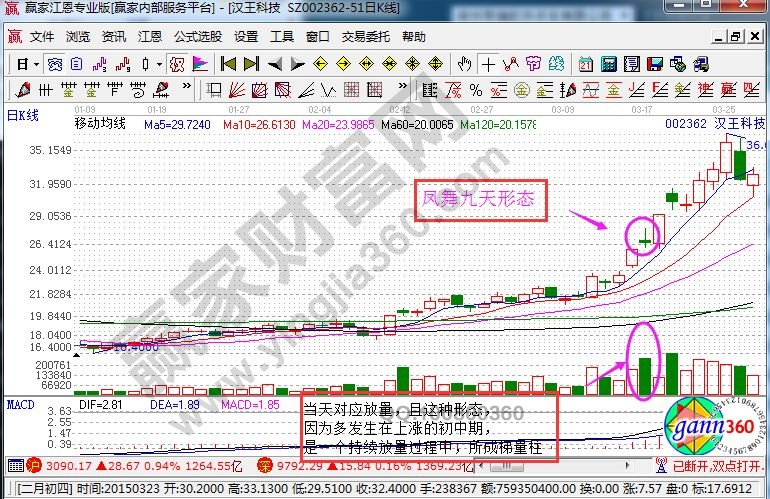The width and height of the screenshot is (770, 499).
Task: Click the 移动均线 indicator label
Action: 100,124
